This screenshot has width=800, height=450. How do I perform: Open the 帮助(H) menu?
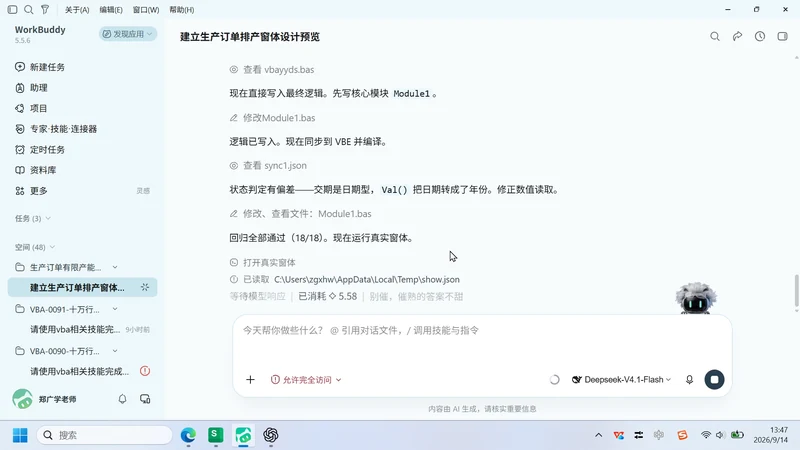pyautogui.click(x=182, y=10)
